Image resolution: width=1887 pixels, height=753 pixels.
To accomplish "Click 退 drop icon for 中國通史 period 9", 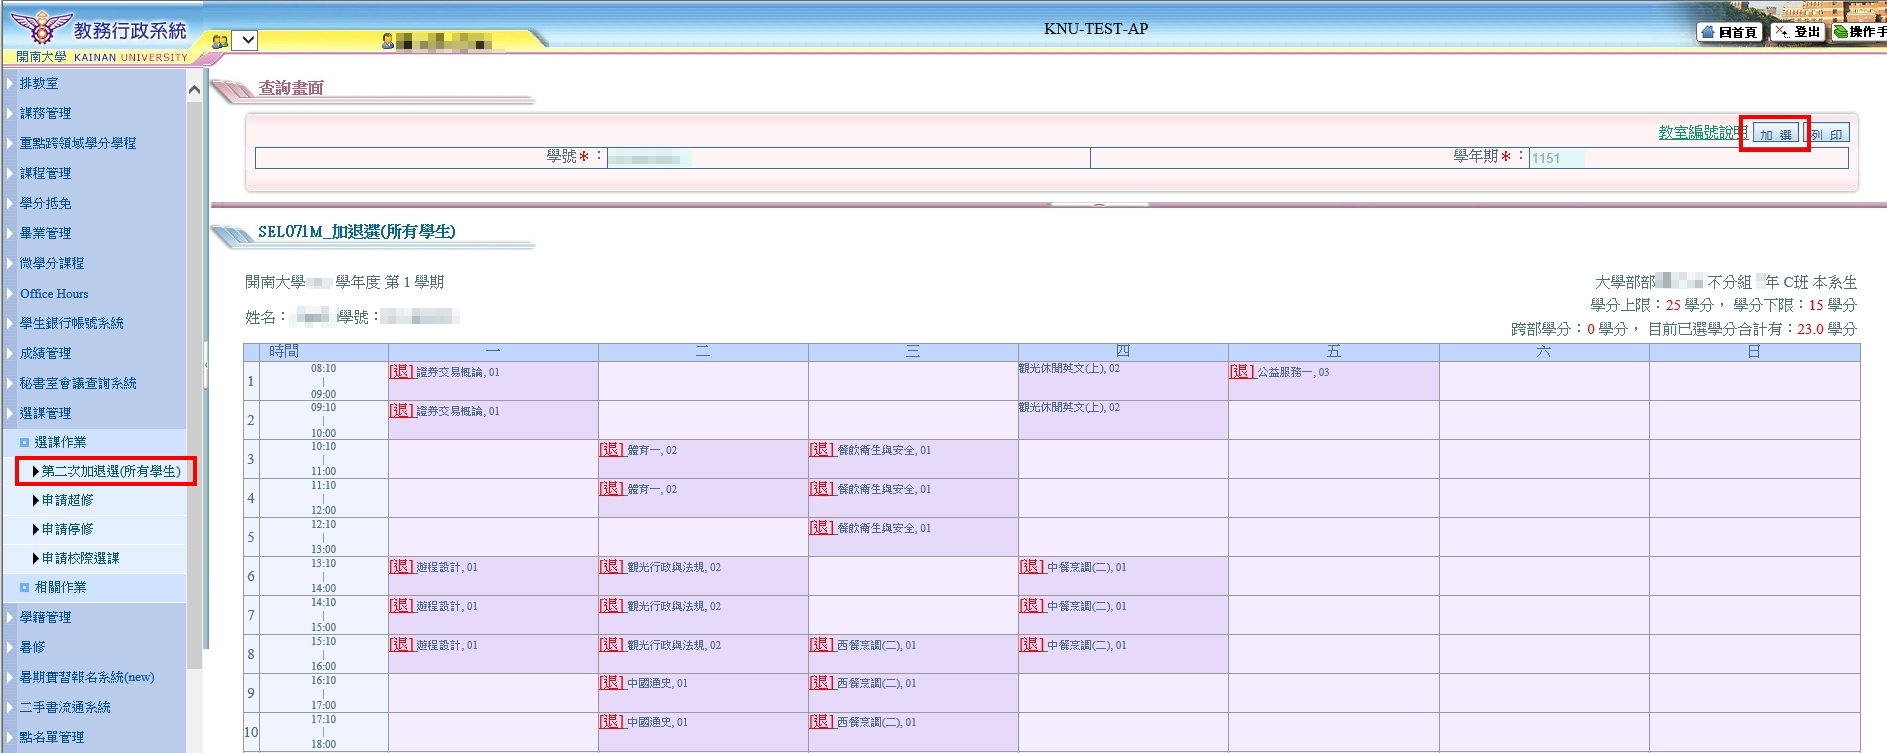I will click(x=611, y=683).
